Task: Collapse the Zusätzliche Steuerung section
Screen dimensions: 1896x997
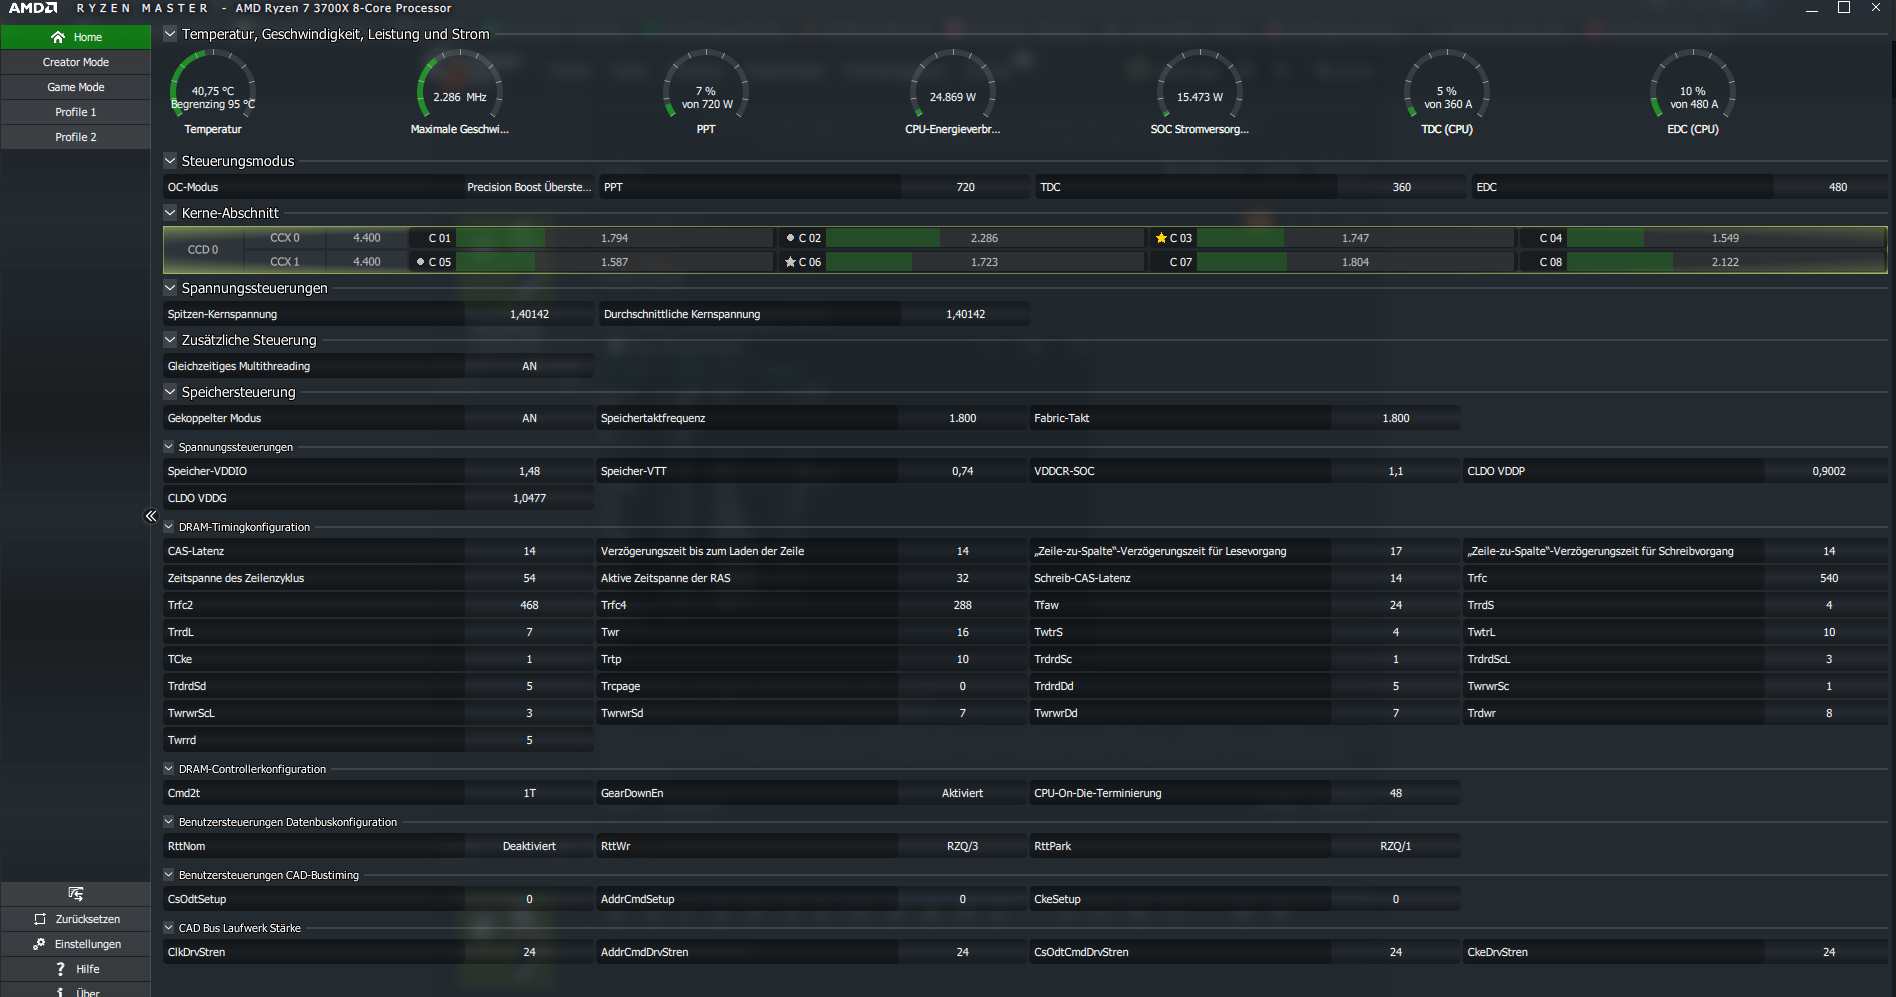Action: click(x=170, y=339)
